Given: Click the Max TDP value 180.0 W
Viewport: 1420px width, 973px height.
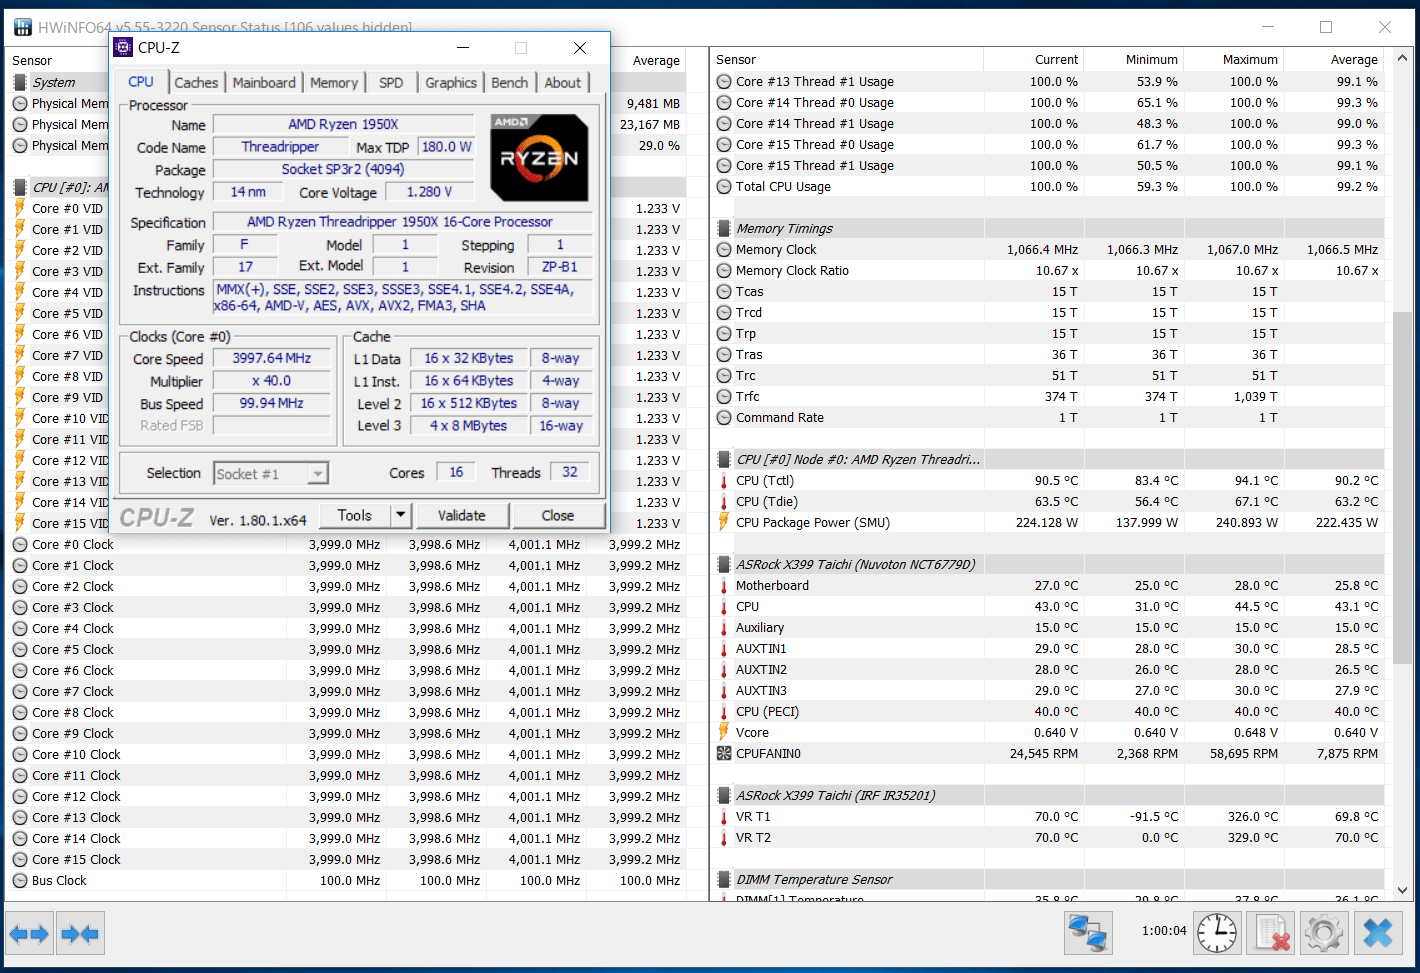Looking at the screenshot, I should pyautogui.click(x=446, y=147).
